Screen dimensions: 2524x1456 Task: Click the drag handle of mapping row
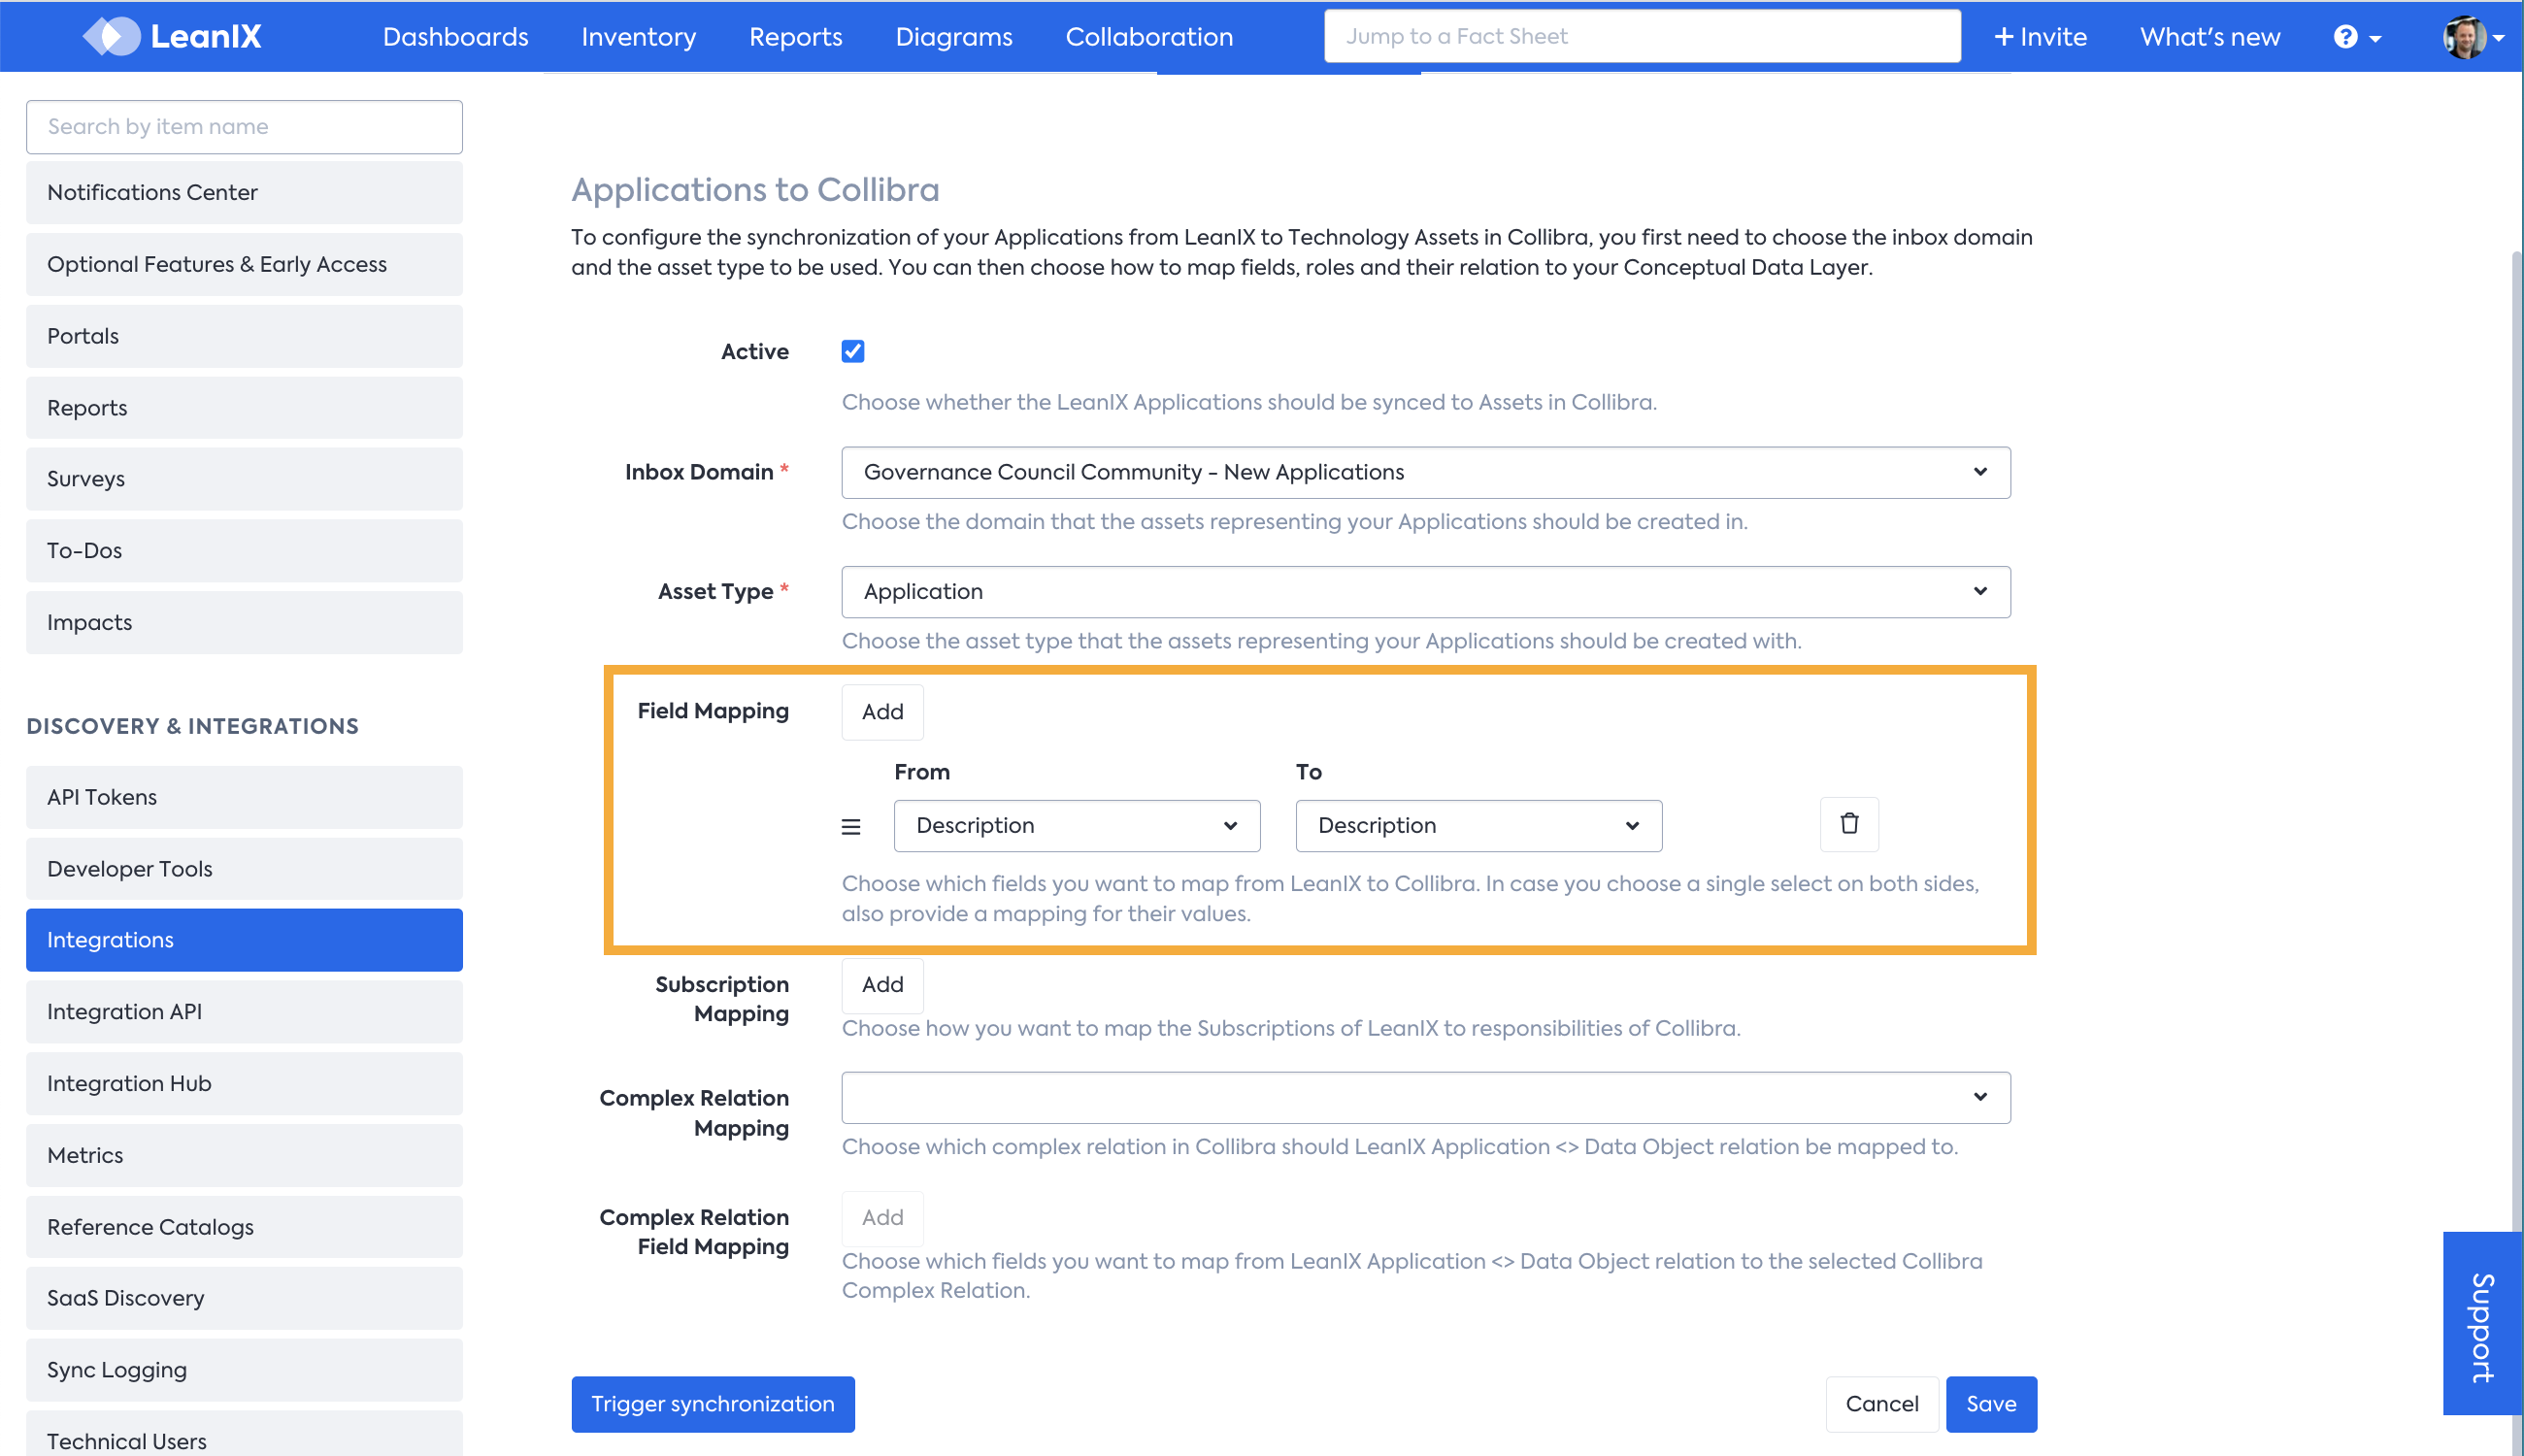pos(851,826)
